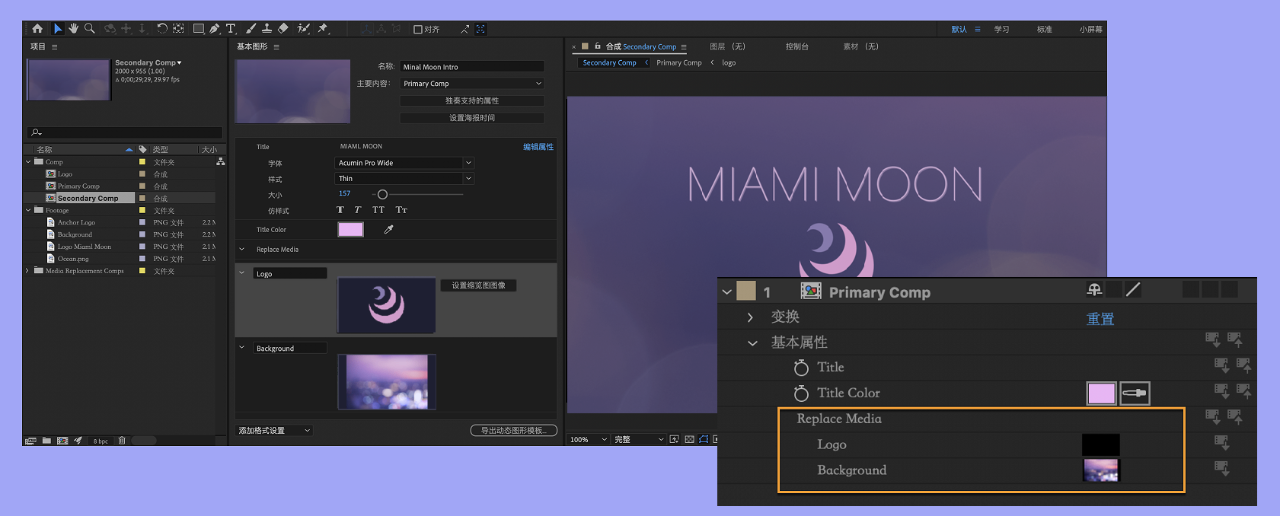Toggle faux bold text style
The image size is (1280, 516).
340,210
